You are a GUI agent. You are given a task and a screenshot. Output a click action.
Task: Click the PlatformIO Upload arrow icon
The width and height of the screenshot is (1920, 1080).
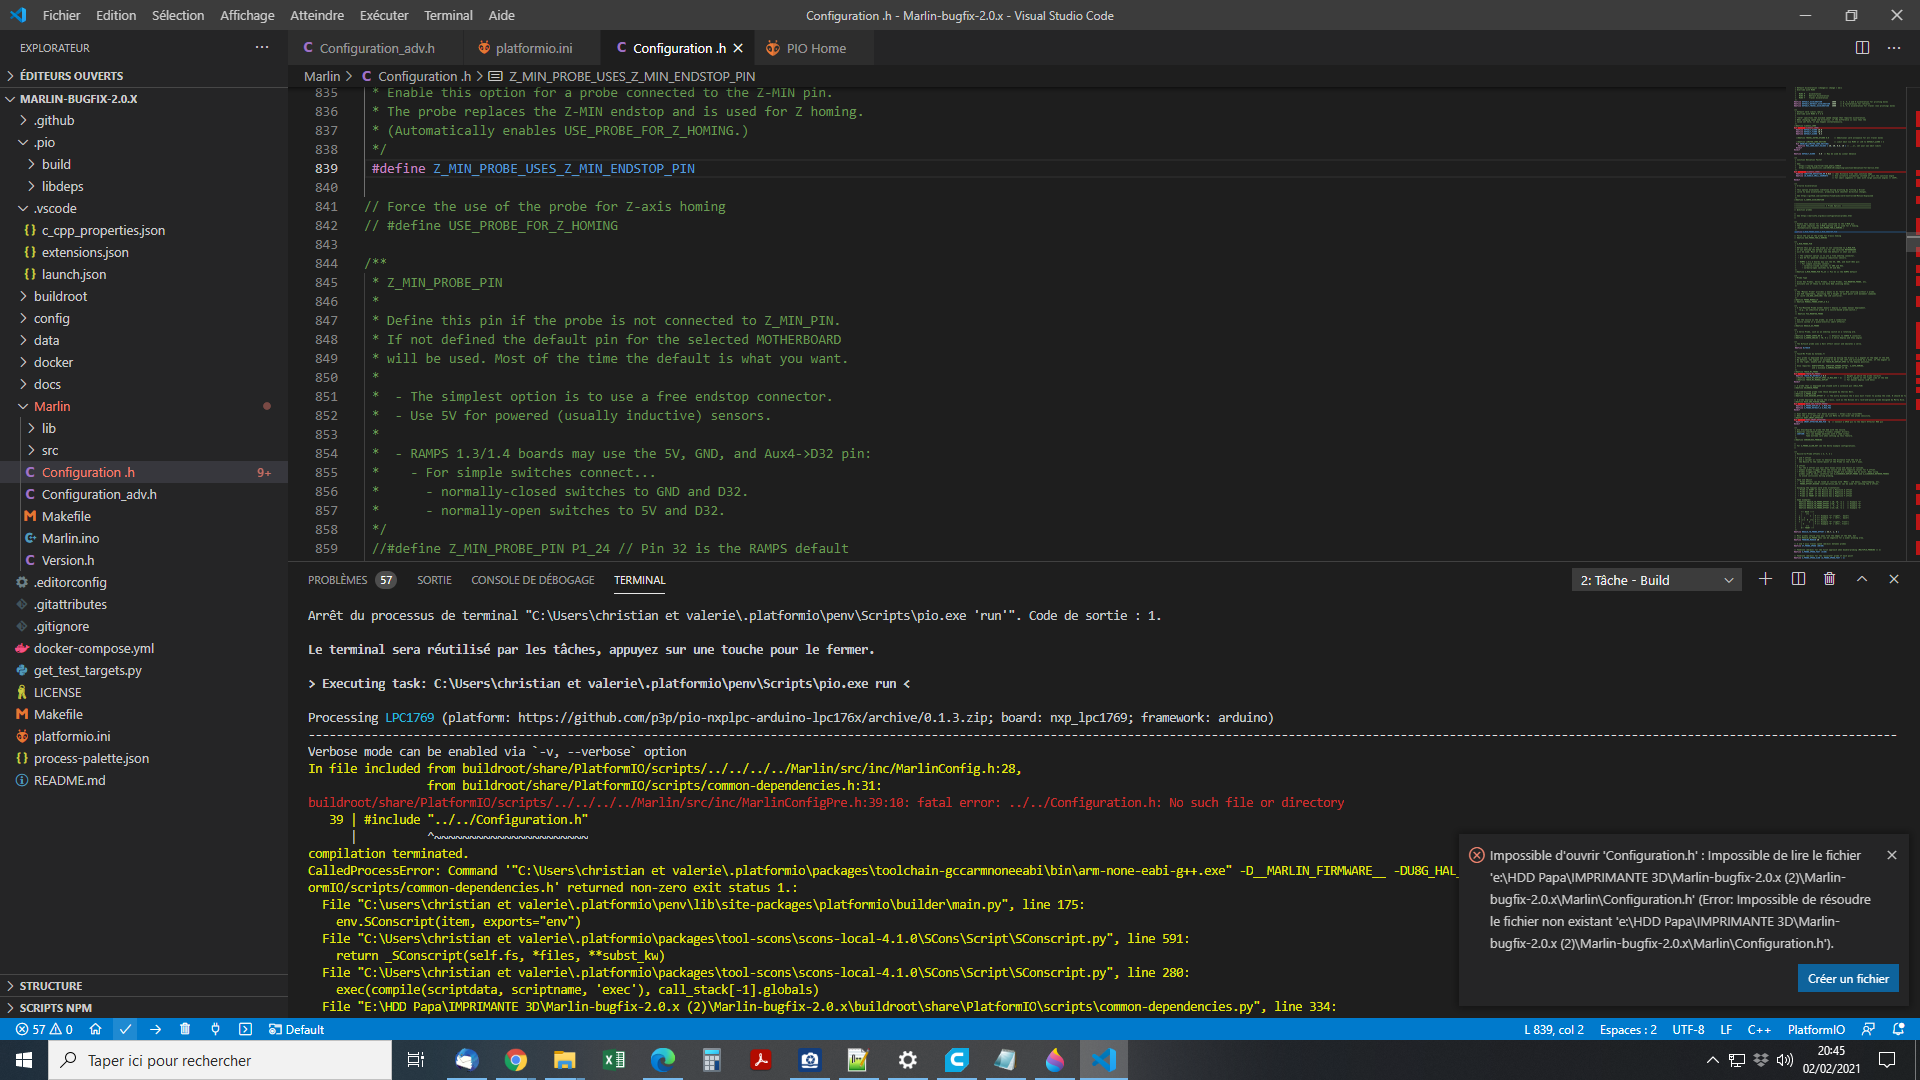[155, 1029]
